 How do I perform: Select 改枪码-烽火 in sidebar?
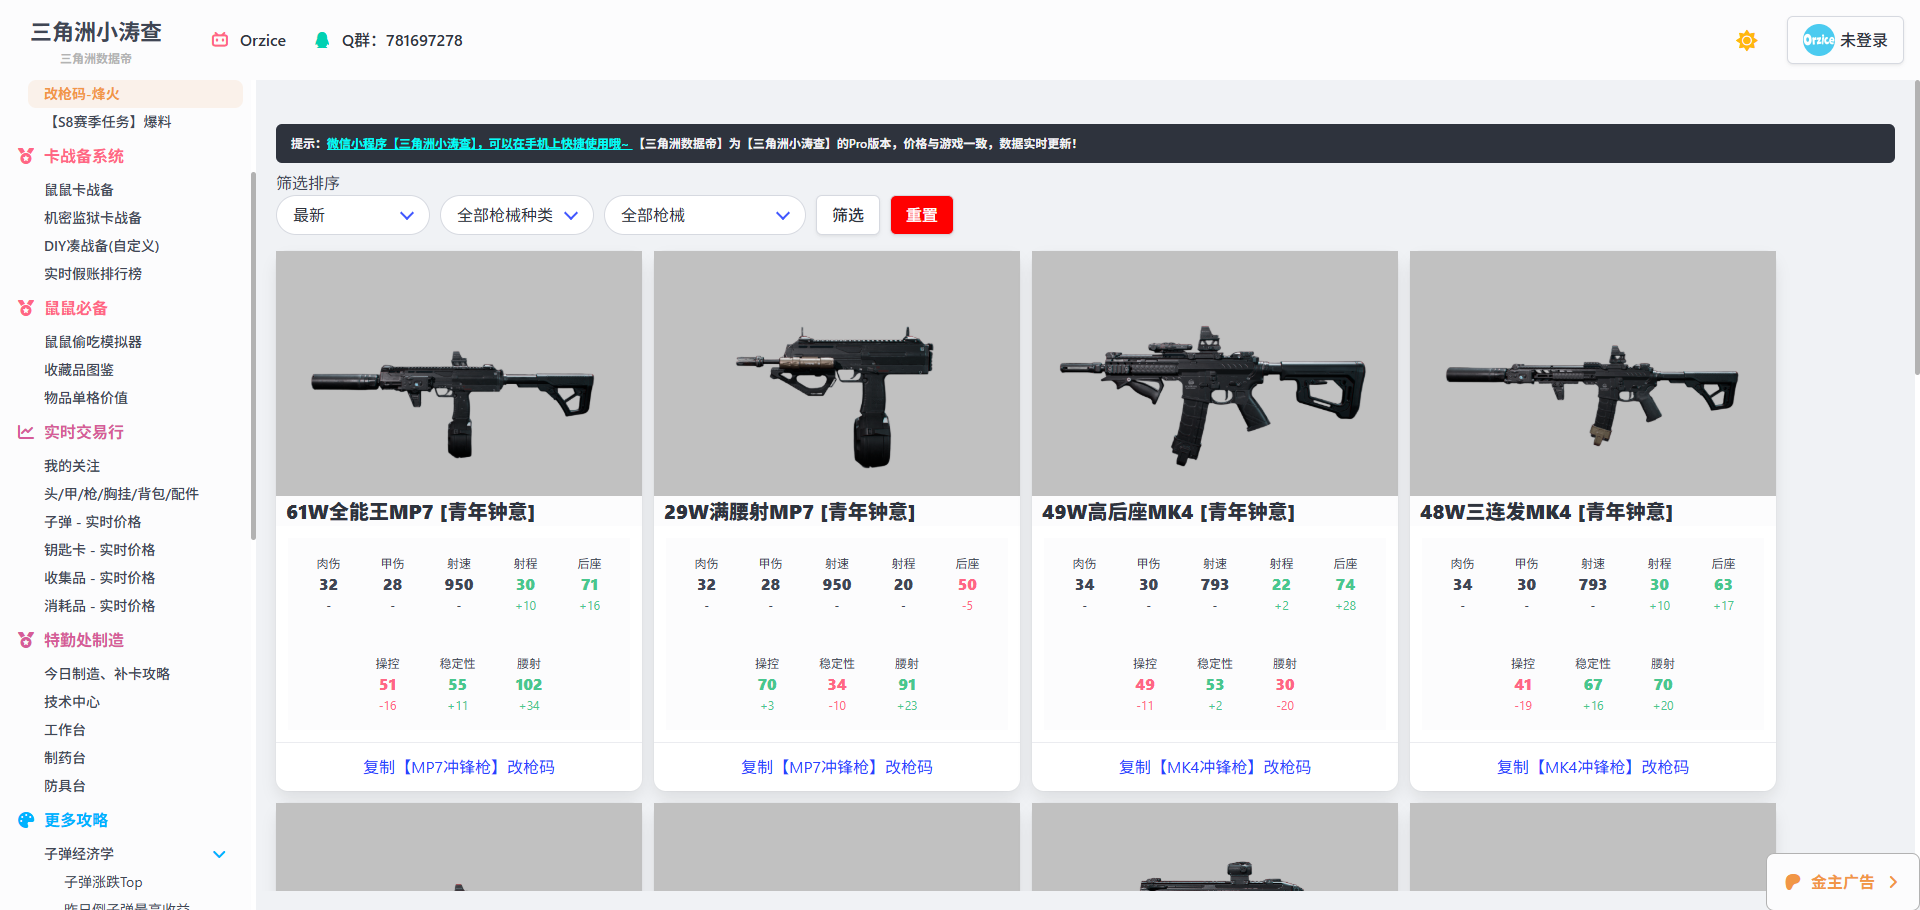point(82,94)
